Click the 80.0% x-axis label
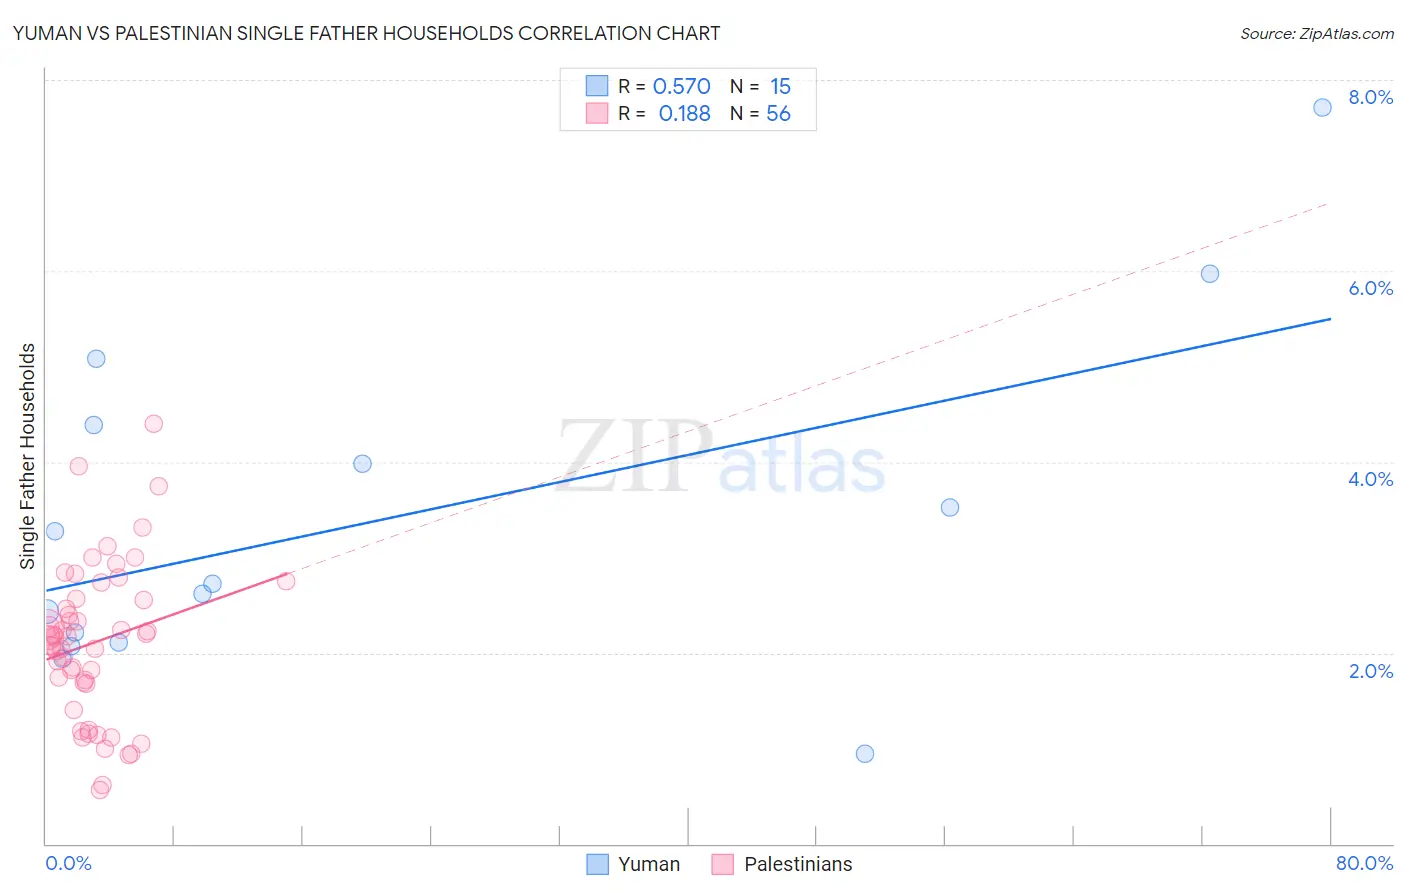Screen dimensions: 1406x892 pos(1364,862)
